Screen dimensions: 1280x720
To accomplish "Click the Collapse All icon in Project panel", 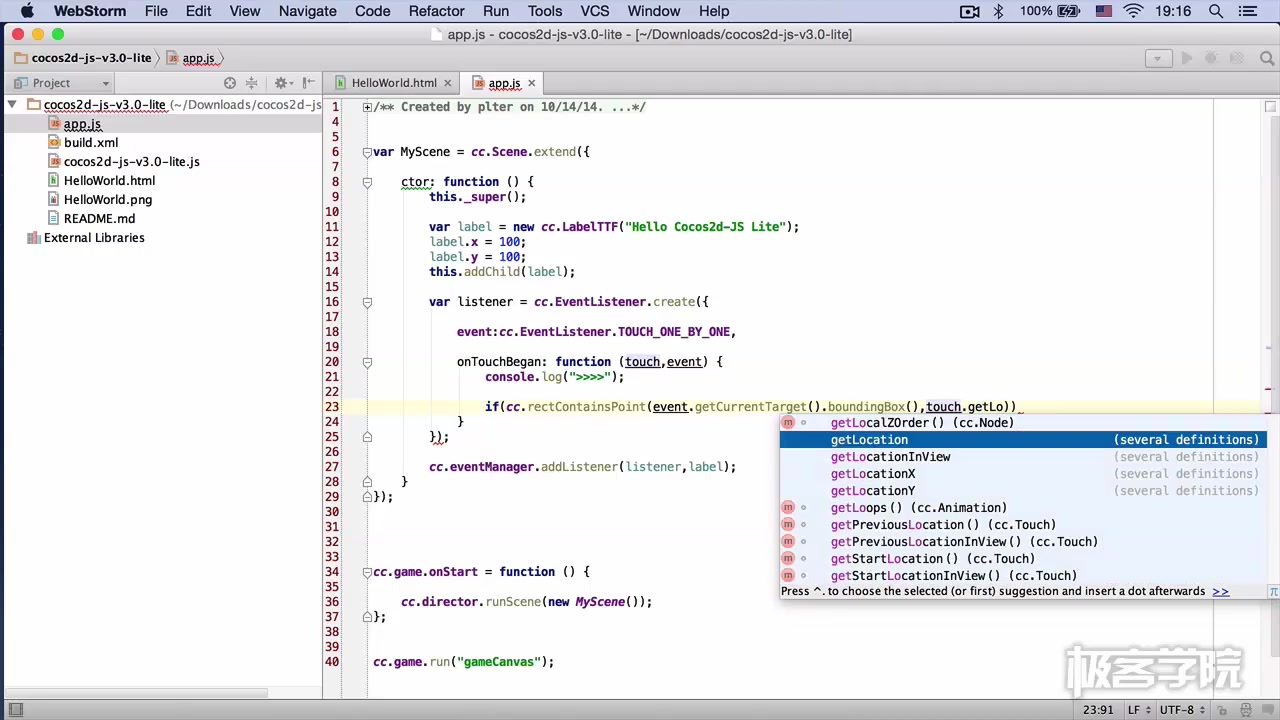I will pos(252,83).
